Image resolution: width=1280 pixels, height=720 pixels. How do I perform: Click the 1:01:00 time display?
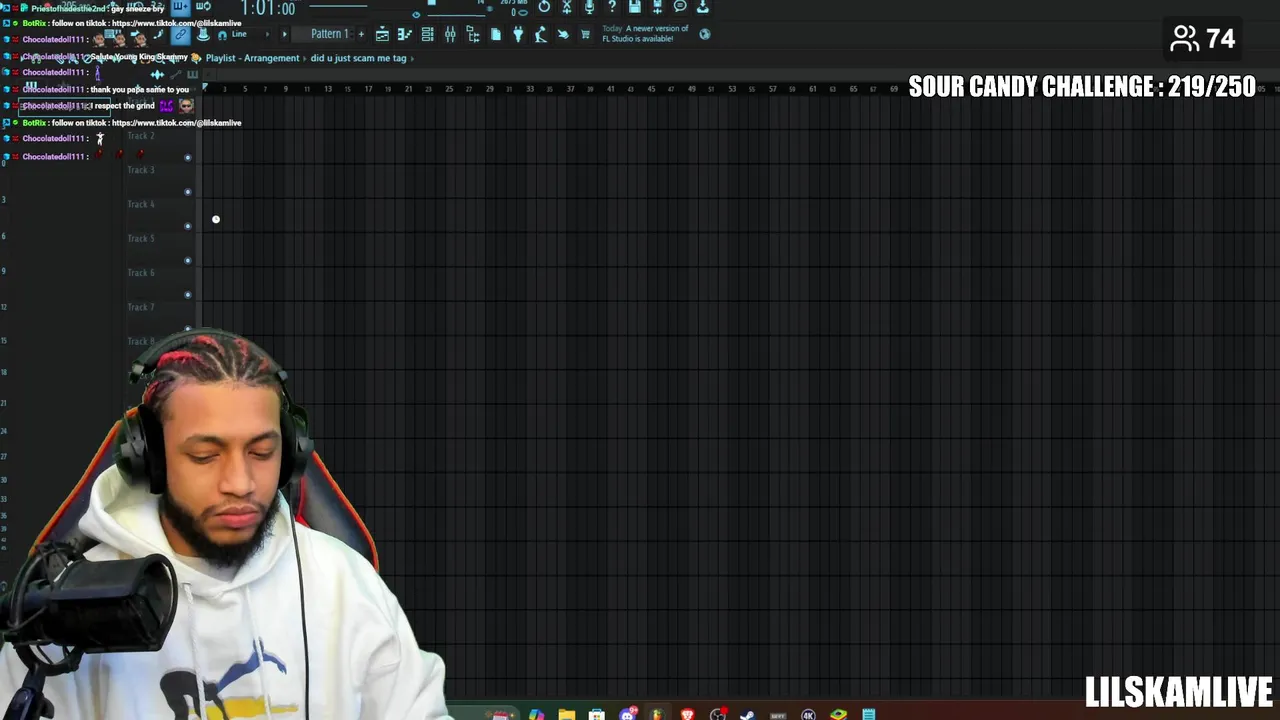268,9
